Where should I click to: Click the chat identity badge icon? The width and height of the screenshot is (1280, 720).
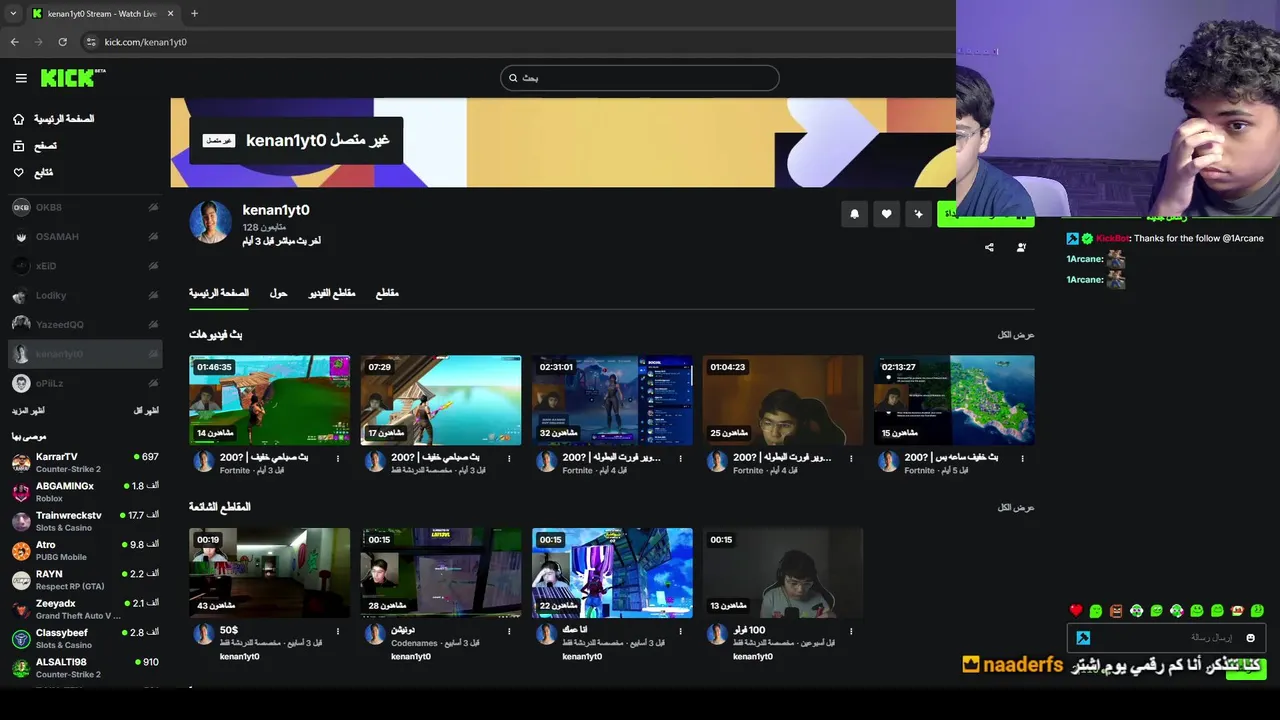[x=1083, y=638]
